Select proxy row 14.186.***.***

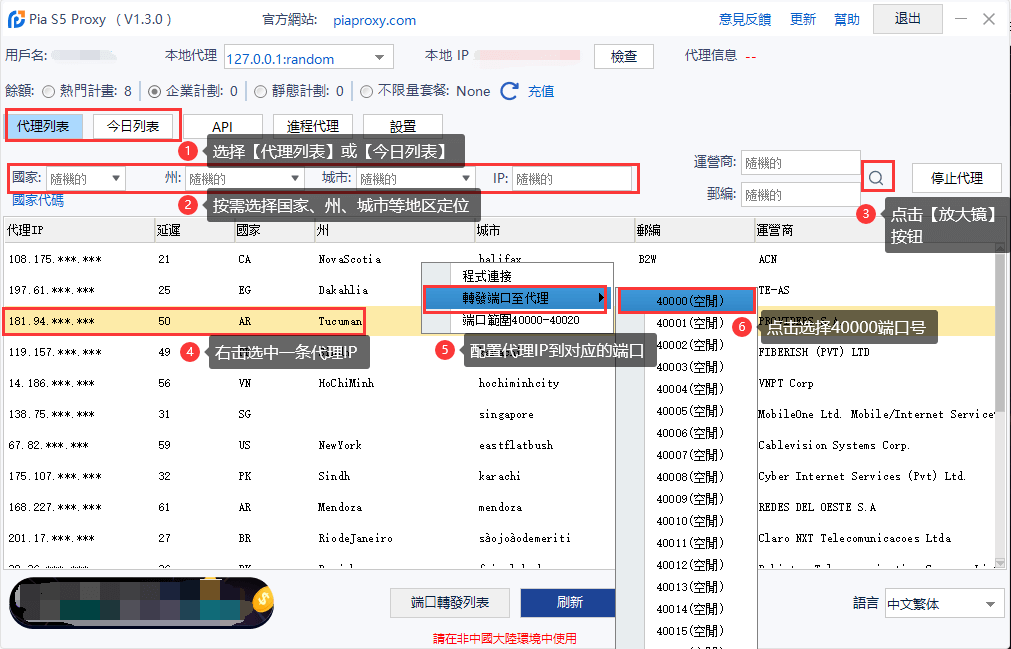coord(500,383)
